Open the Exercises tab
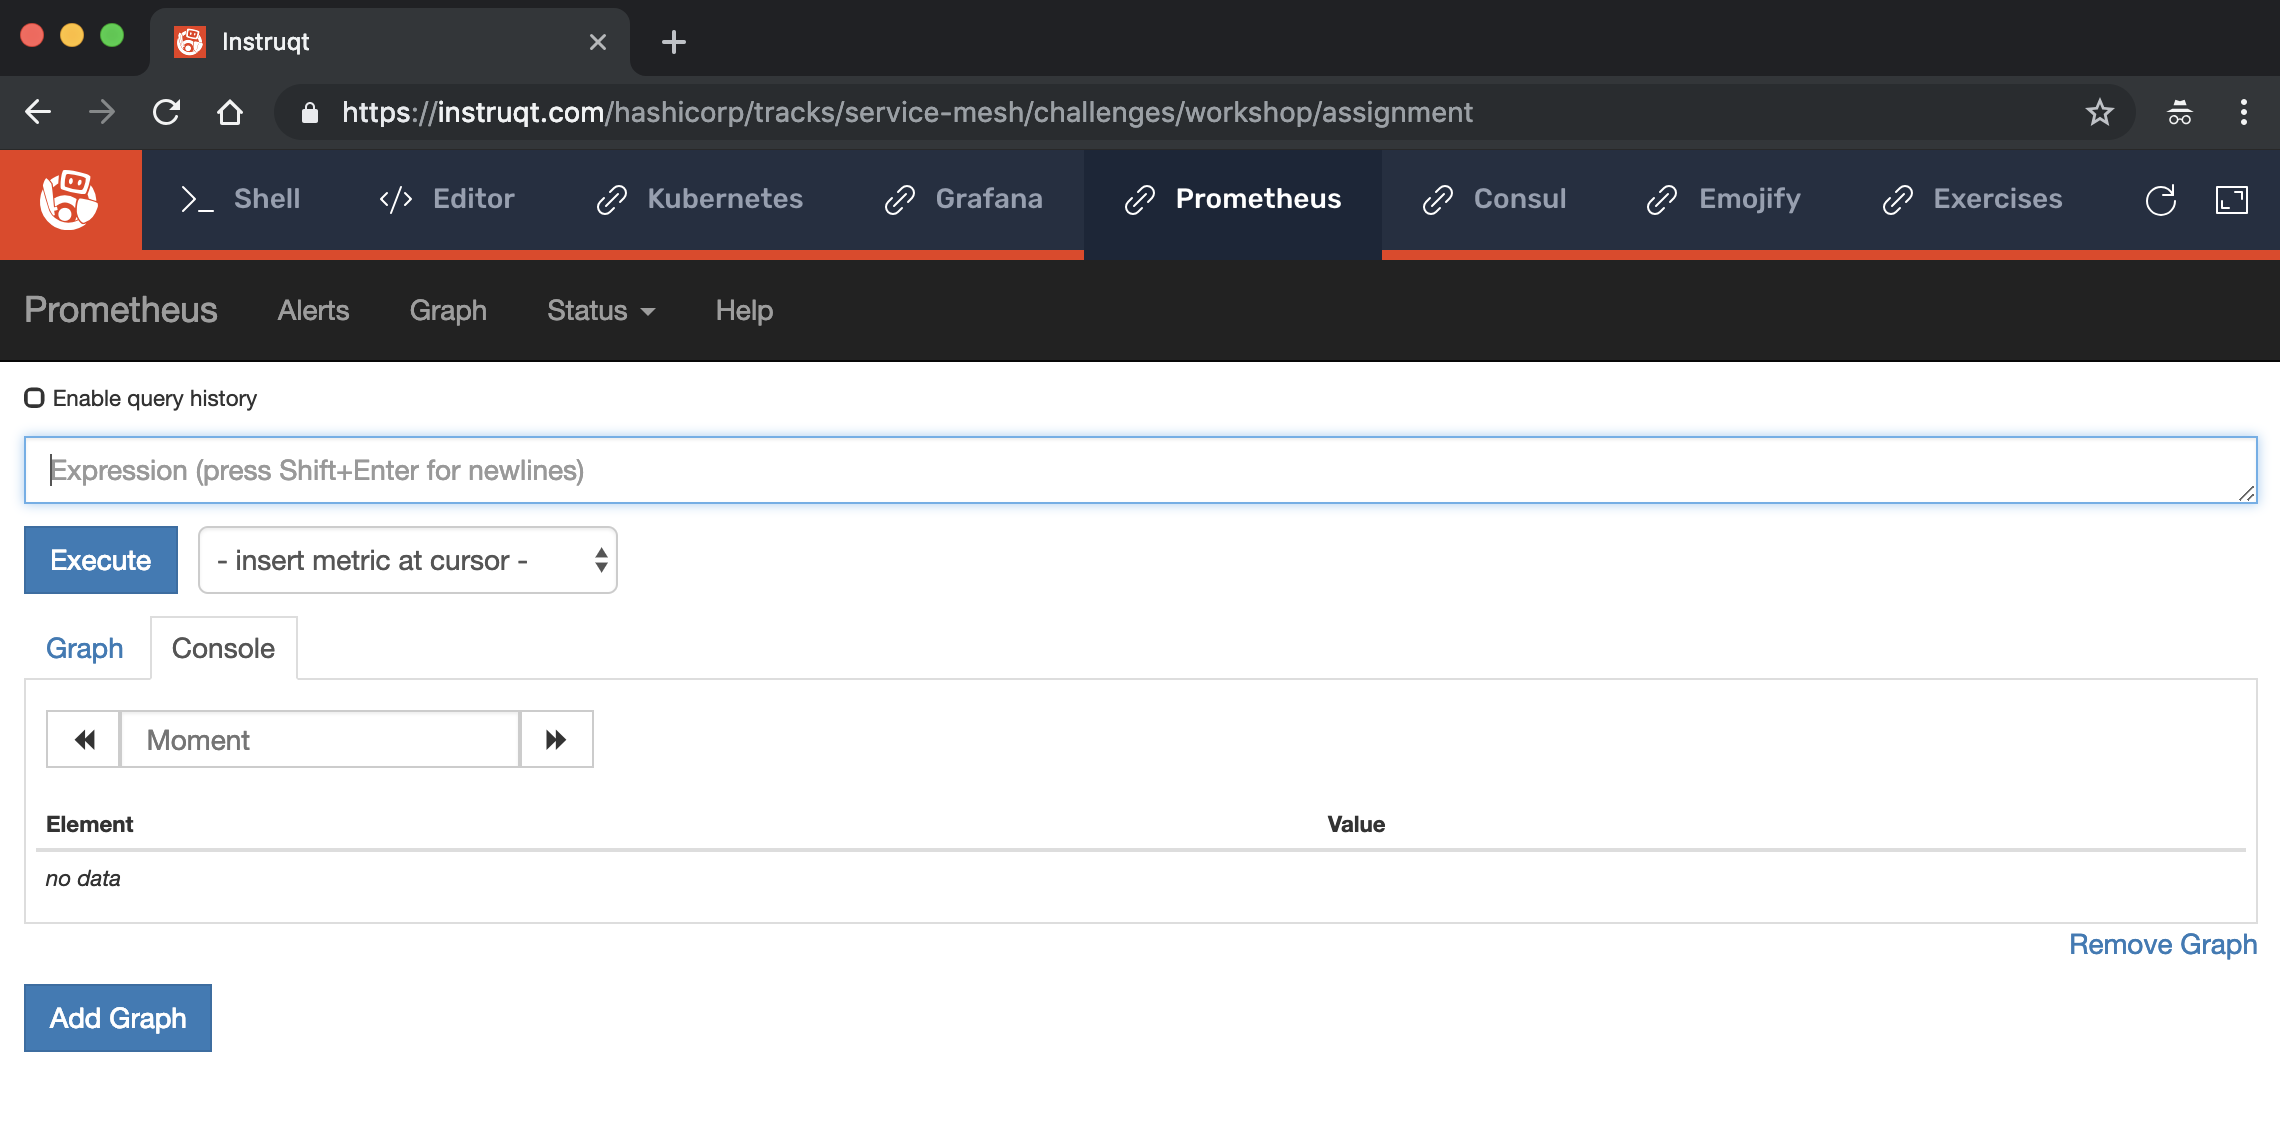2280x1128 pixels. click(1972, 199)
